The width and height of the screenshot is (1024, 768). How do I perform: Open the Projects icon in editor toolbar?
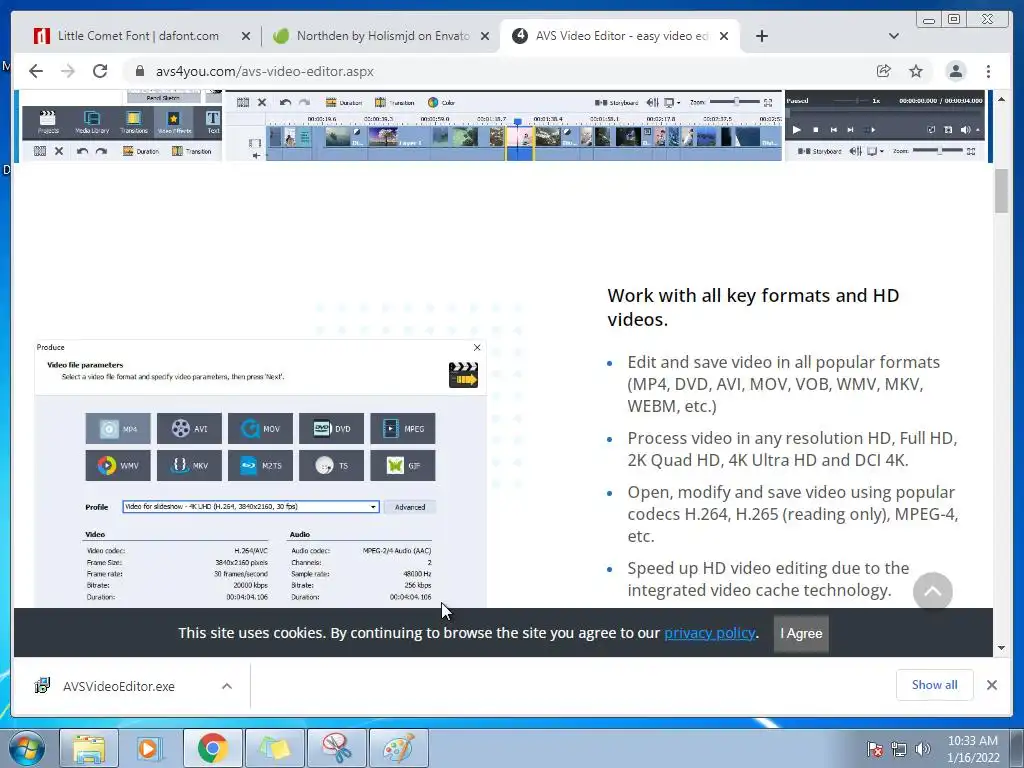coord(48,122)
